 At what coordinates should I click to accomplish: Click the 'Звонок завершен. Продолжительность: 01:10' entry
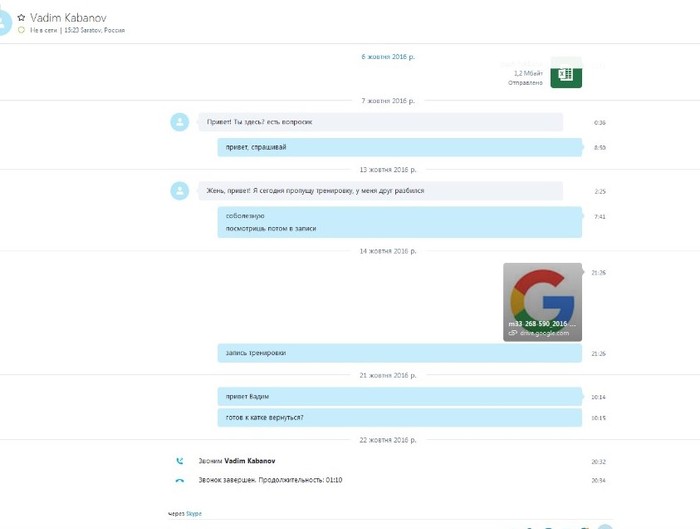270,480
